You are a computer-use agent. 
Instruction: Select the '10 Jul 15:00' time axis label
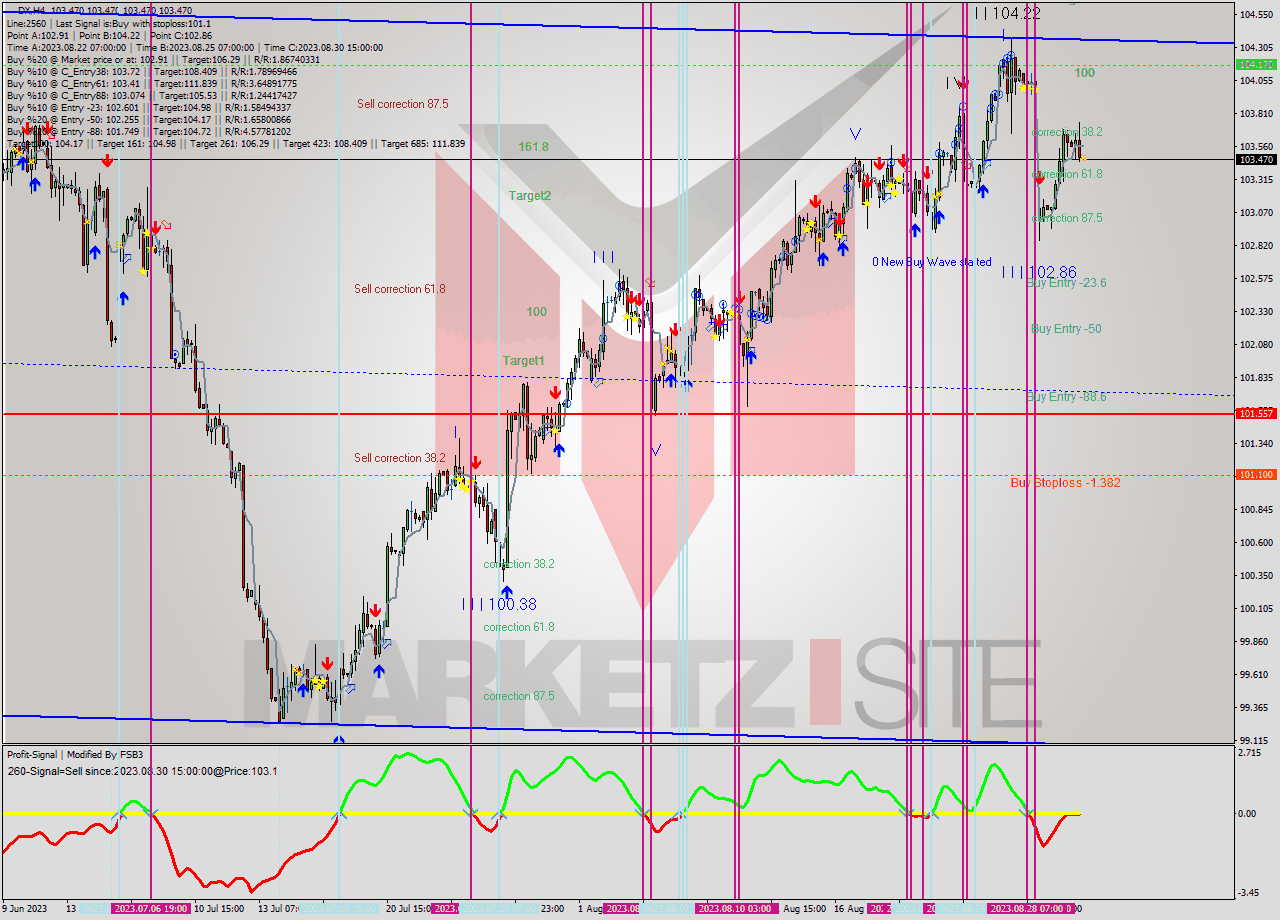(218, 909)
